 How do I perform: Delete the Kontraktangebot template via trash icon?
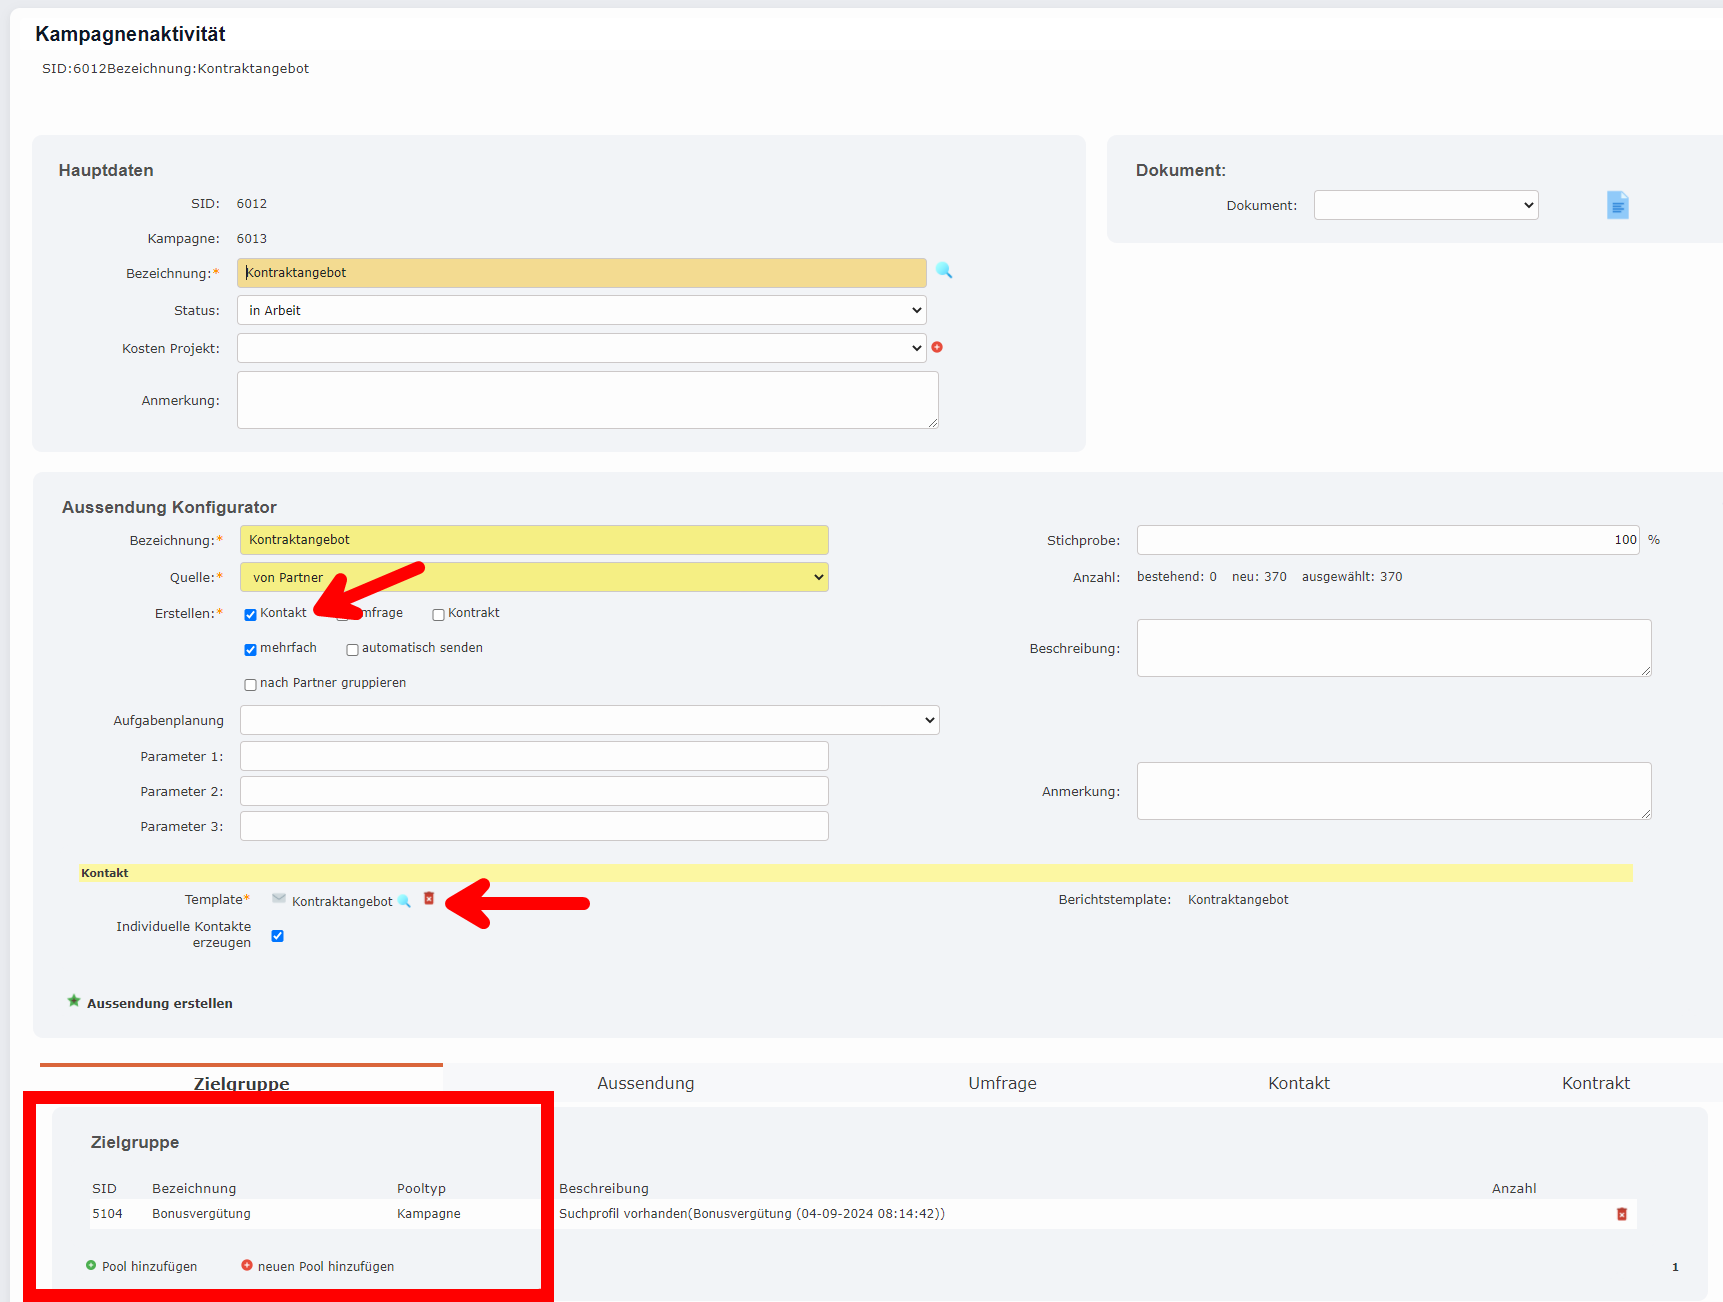tap(429, 899)
